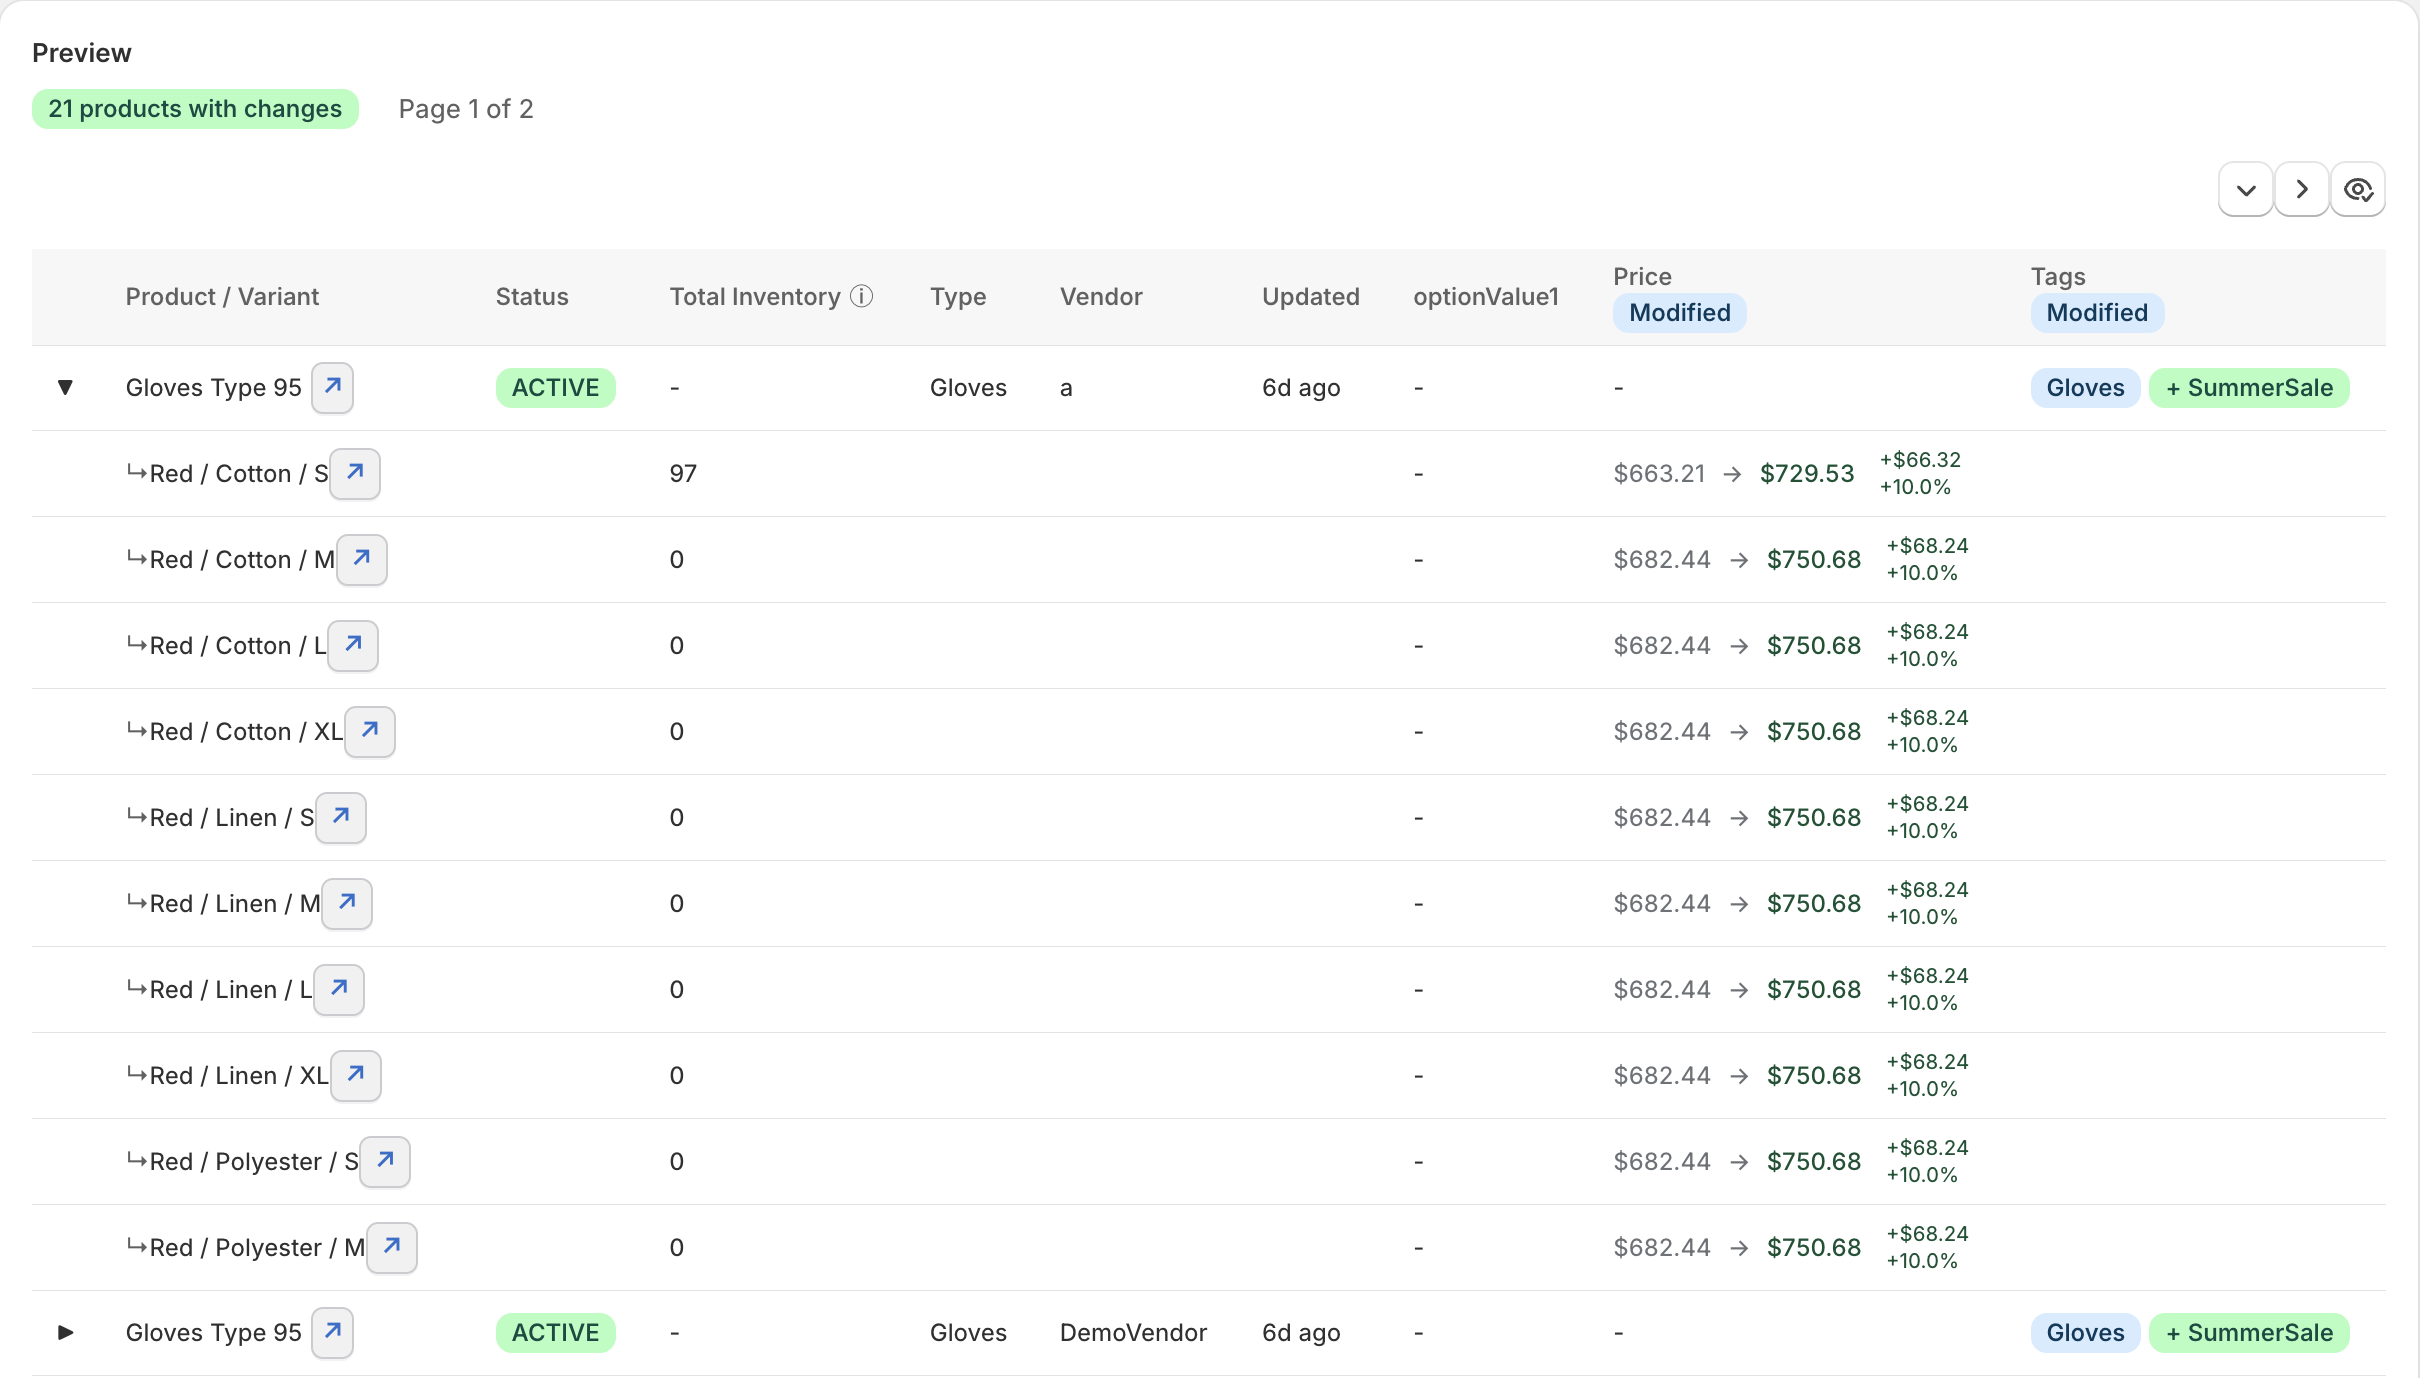Screen dimensions: 2420x1378
Task: Open Red / Polyester / M variant link icon
Action: pyautogui.click(x=392, y=1247)
